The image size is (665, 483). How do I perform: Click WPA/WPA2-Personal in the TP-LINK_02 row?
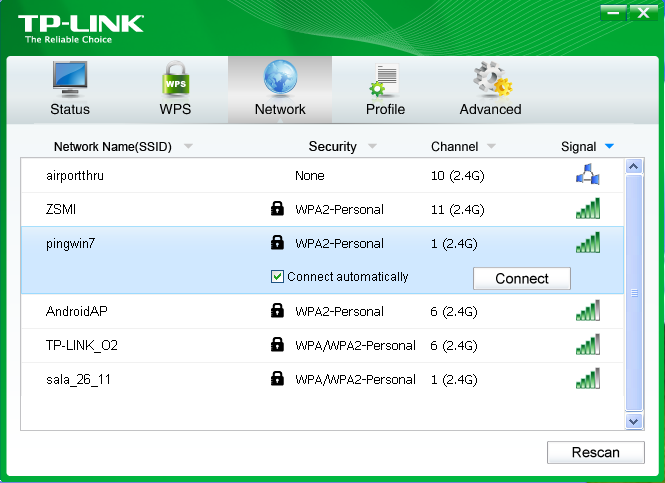click(355, 346)
